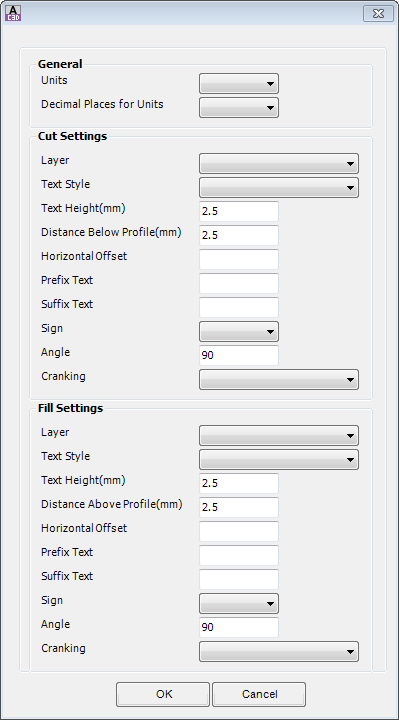The height and width of the screenshot is (720, 399).
Task: Click the AutoCAD Civil 3D title bar icon
Action: click(14, 13)
